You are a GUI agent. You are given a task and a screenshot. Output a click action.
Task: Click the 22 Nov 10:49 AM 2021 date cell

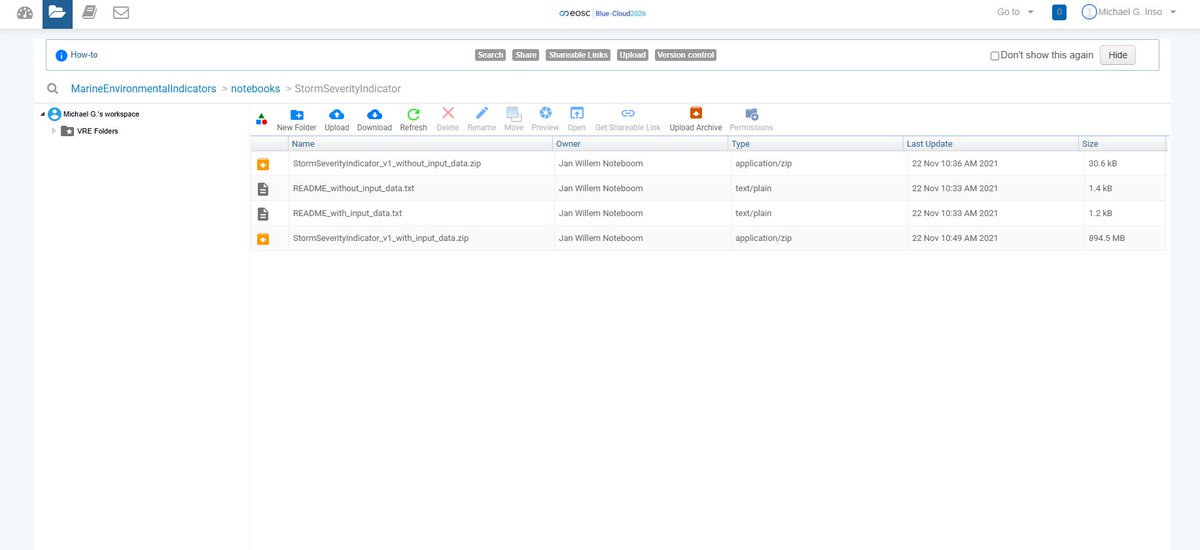[954, 238]
